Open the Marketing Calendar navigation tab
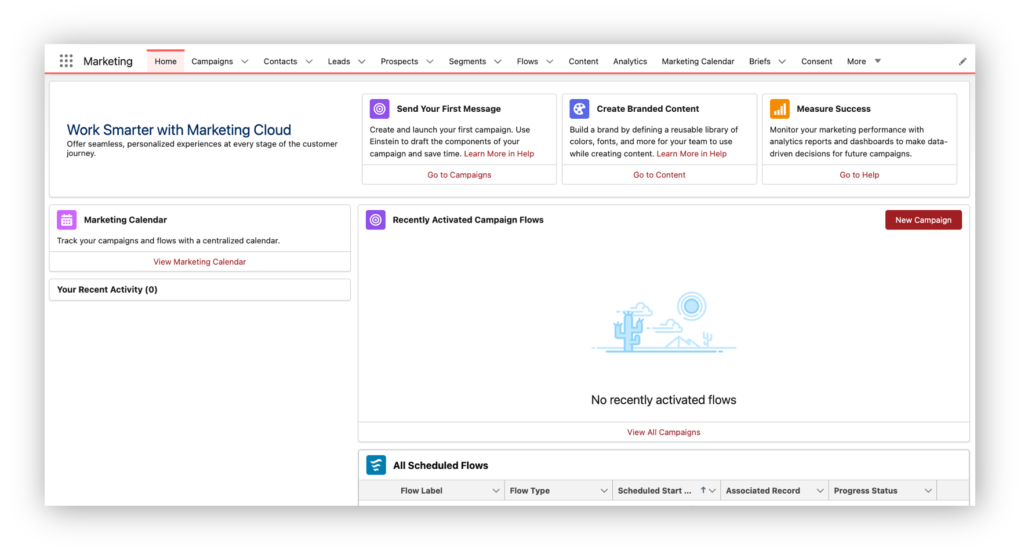 [697, 61]
